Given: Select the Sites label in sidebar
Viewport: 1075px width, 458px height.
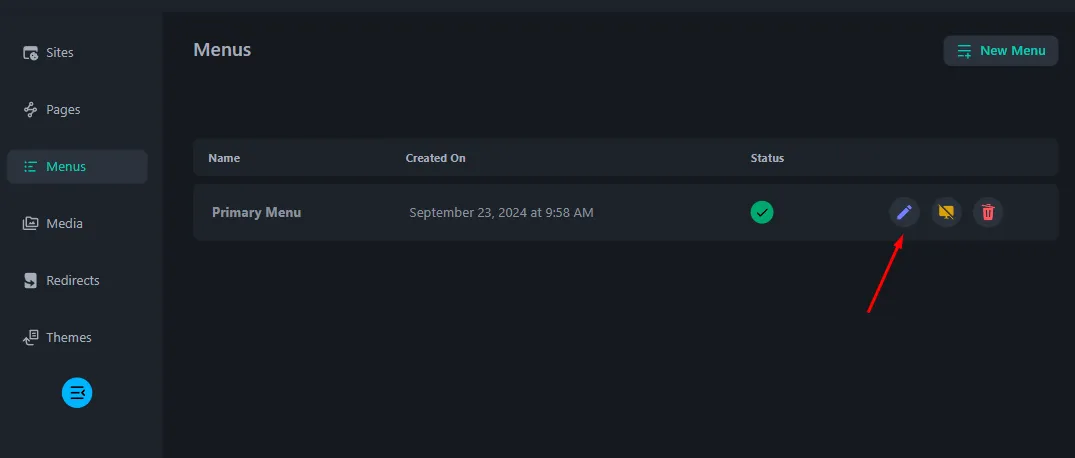Looking at the screenshot, I should pos(60,53).
